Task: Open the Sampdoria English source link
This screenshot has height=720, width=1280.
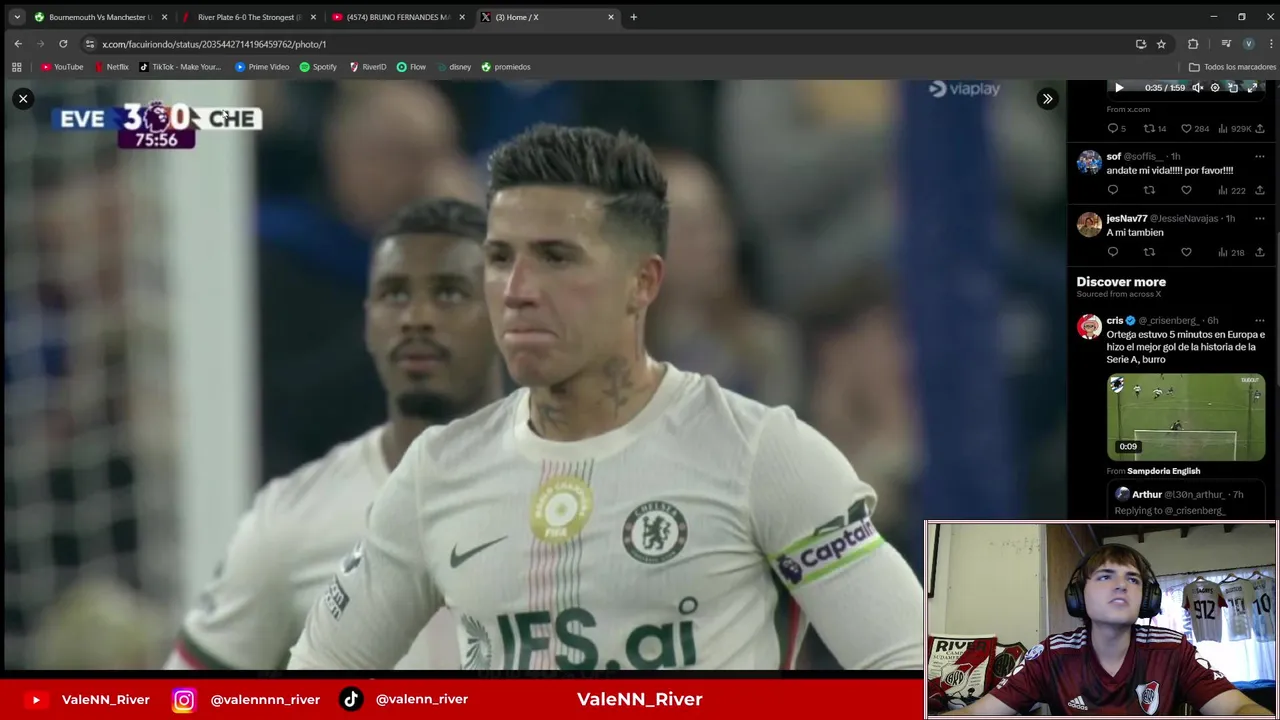Action: point(1163,471)
